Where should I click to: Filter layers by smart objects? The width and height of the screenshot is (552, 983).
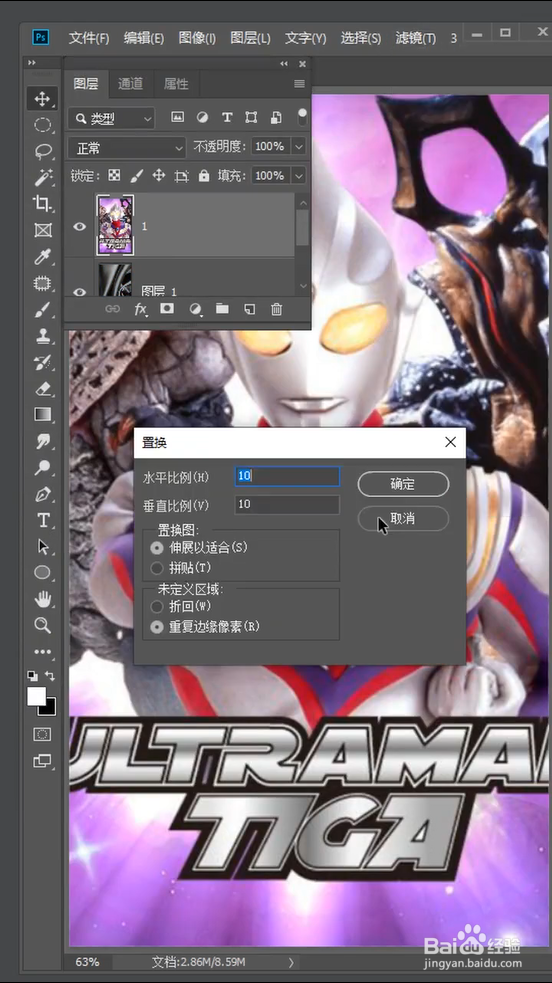[x=276, y=117]
